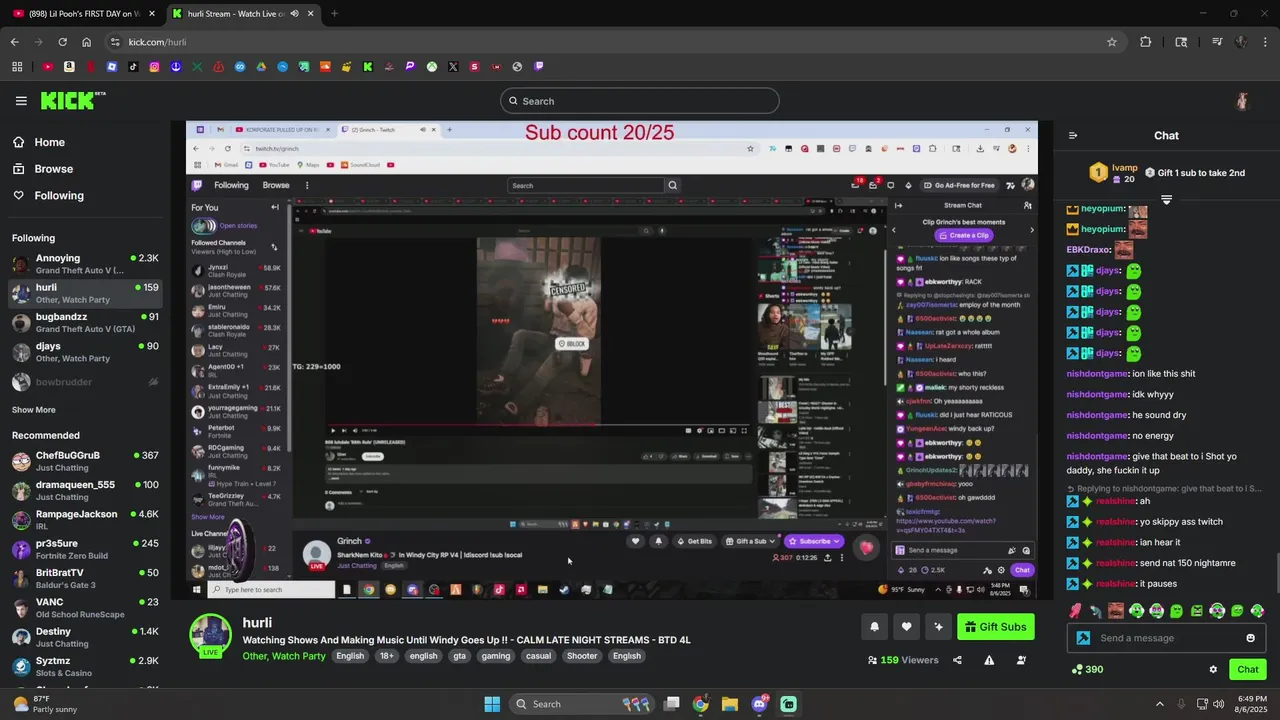Open YouTube bookmark in bookmarks bar
This screenshot has width=1280, height=720.
[47, 67]
